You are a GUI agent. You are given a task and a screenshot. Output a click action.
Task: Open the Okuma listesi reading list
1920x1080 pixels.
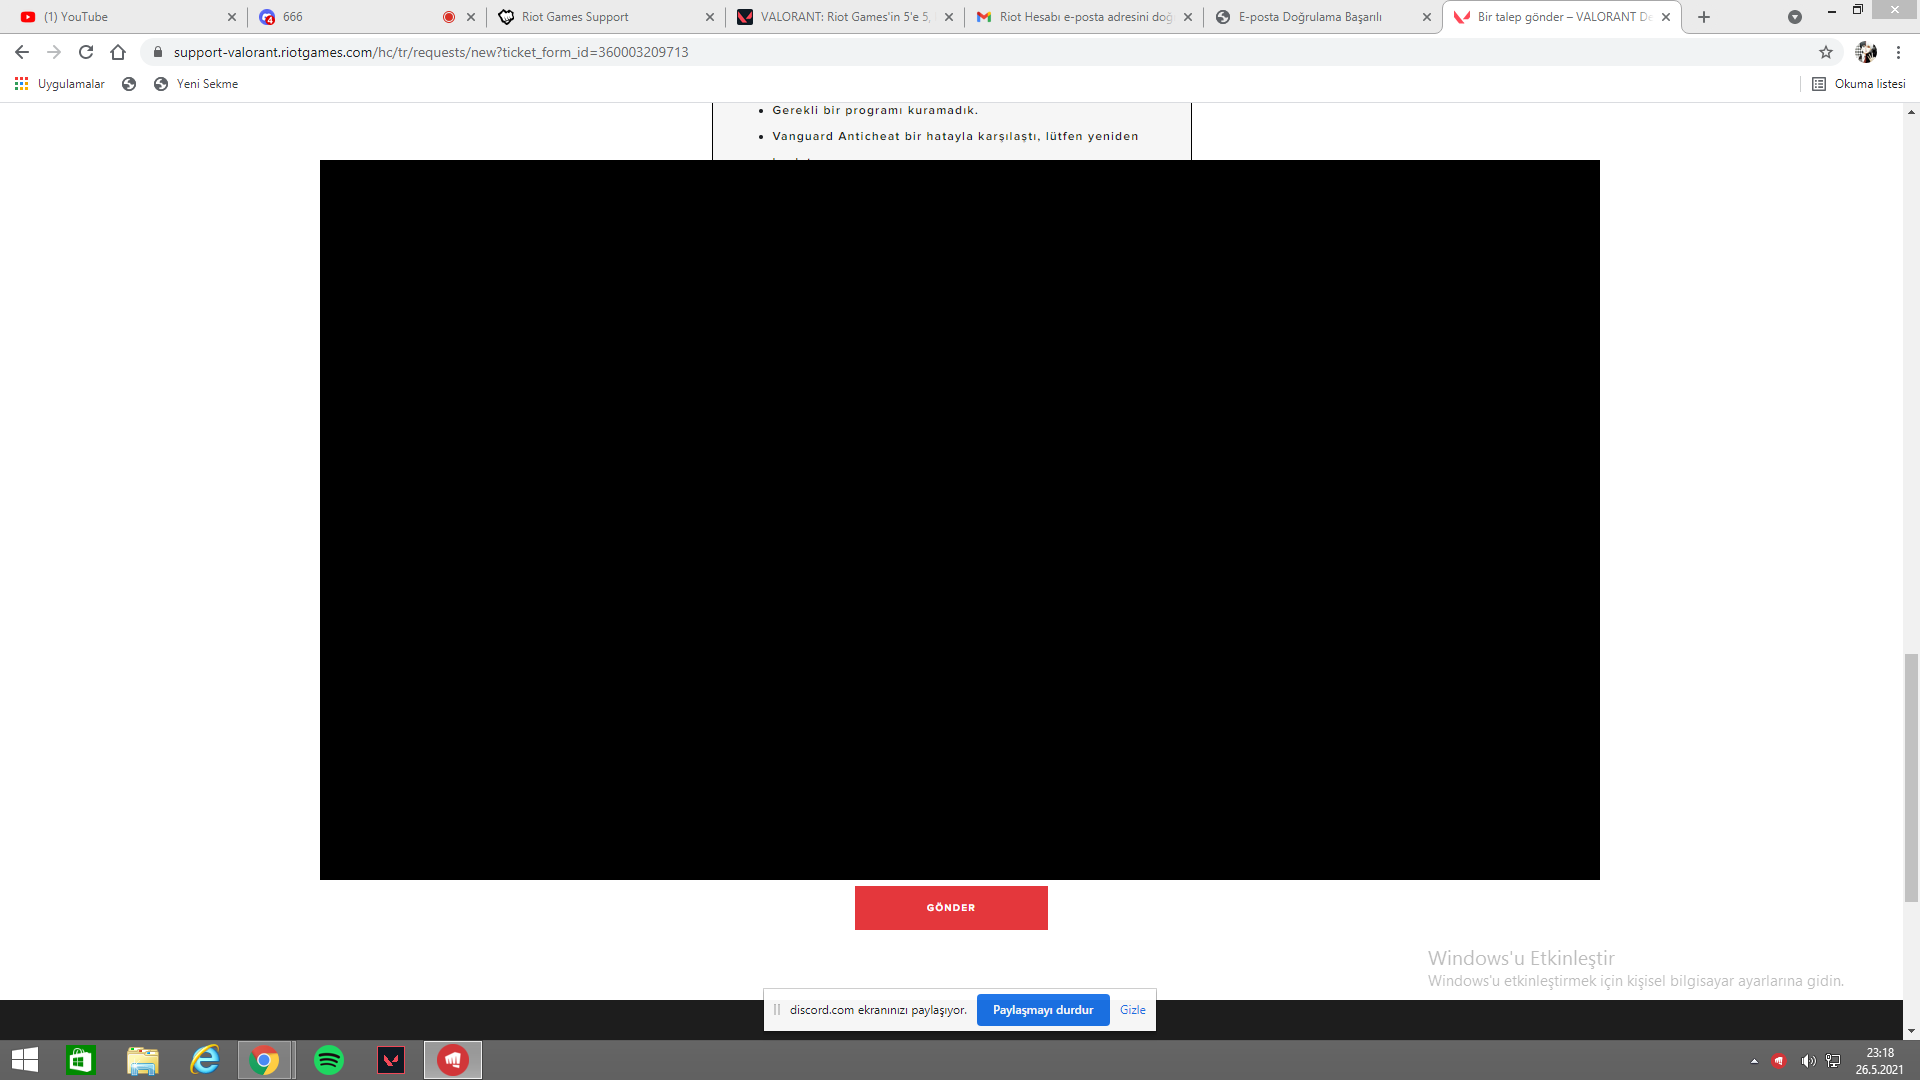[x=1859, y=84]
